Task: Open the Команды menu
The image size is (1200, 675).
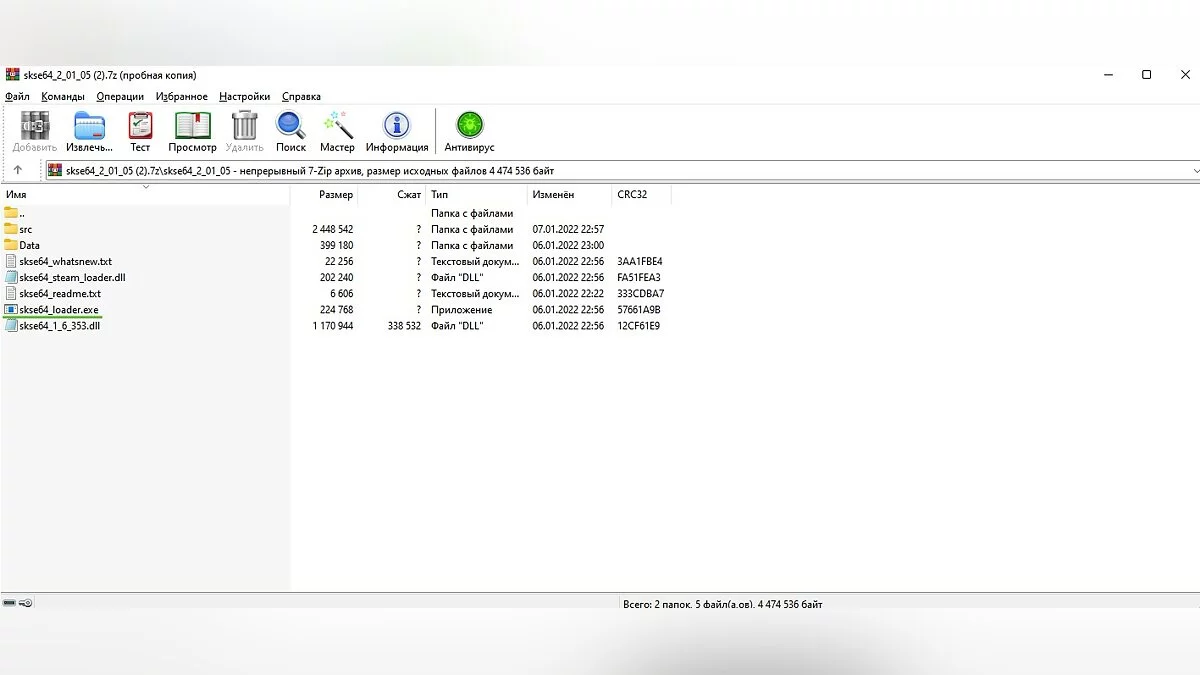Action: (63, 97)
